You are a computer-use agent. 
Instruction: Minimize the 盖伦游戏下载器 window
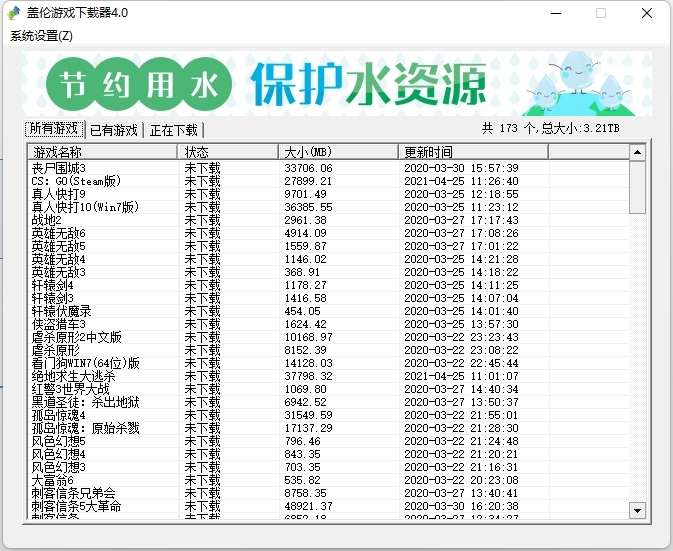[556, 13]
